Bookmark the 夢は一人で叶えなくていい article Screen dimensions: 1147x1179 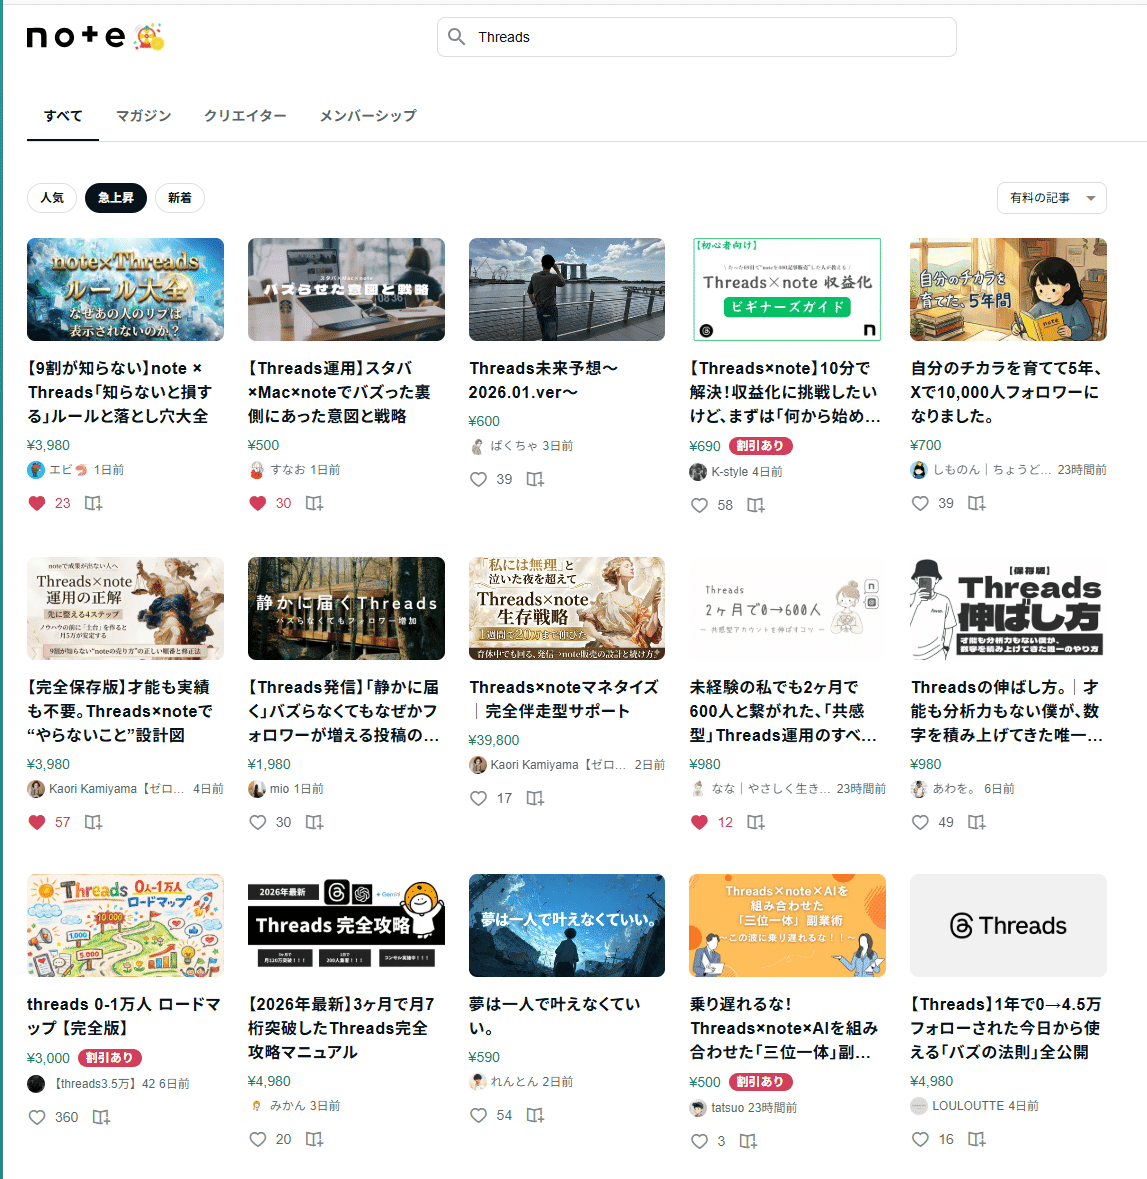point(535,1115)
